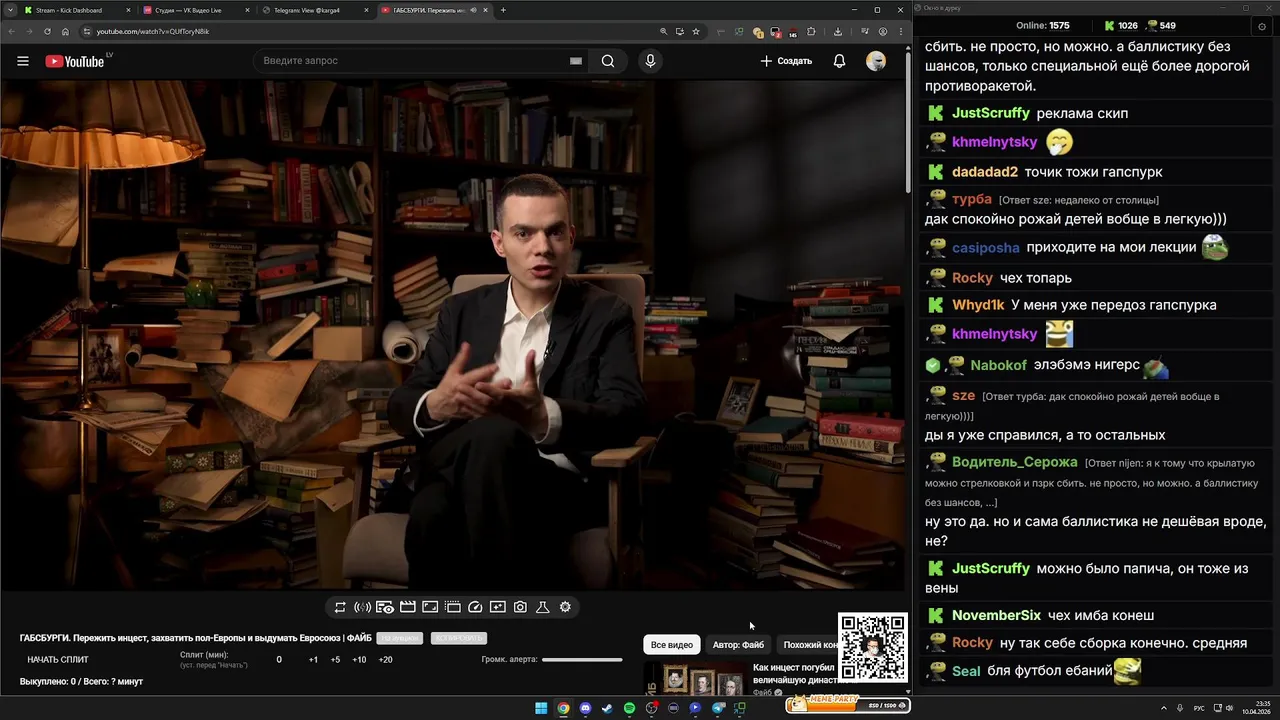Add +20 minutes to split
1280x720 pixels.
(x=385, y=660)
